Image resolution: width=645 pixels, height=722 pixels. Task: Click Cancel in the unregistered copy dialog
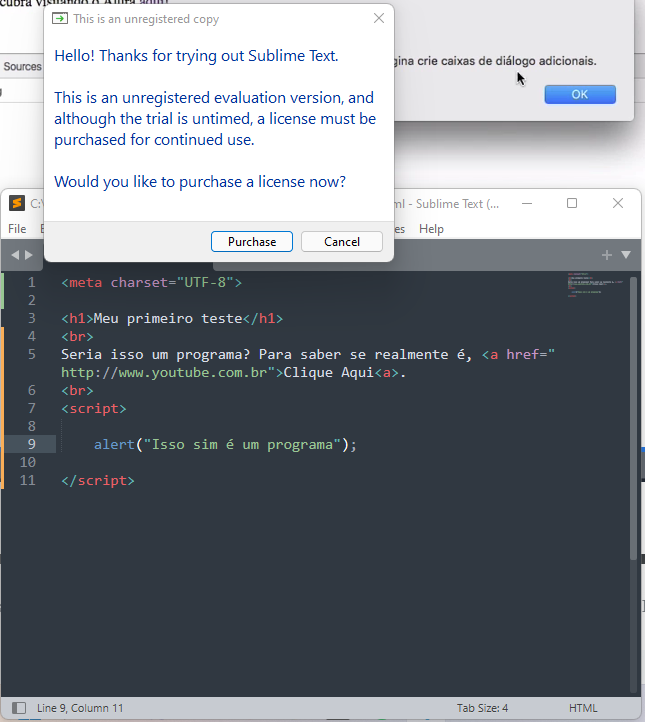pos(342,242)
